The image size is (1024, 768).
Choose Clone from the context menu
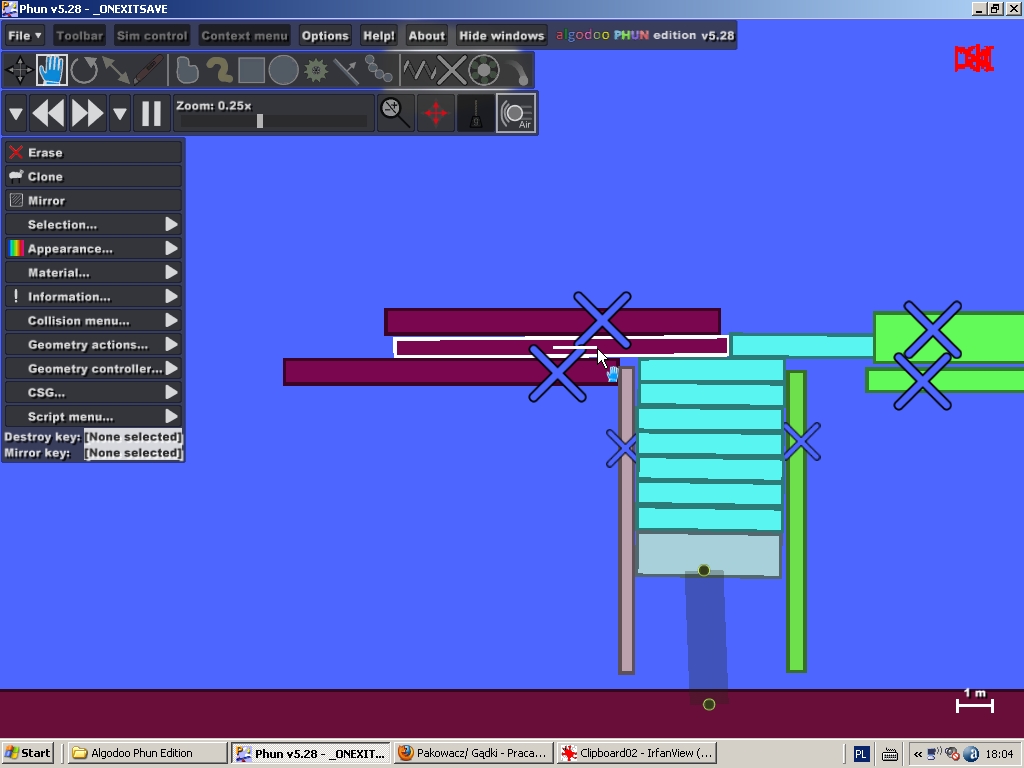coord(93,176)
